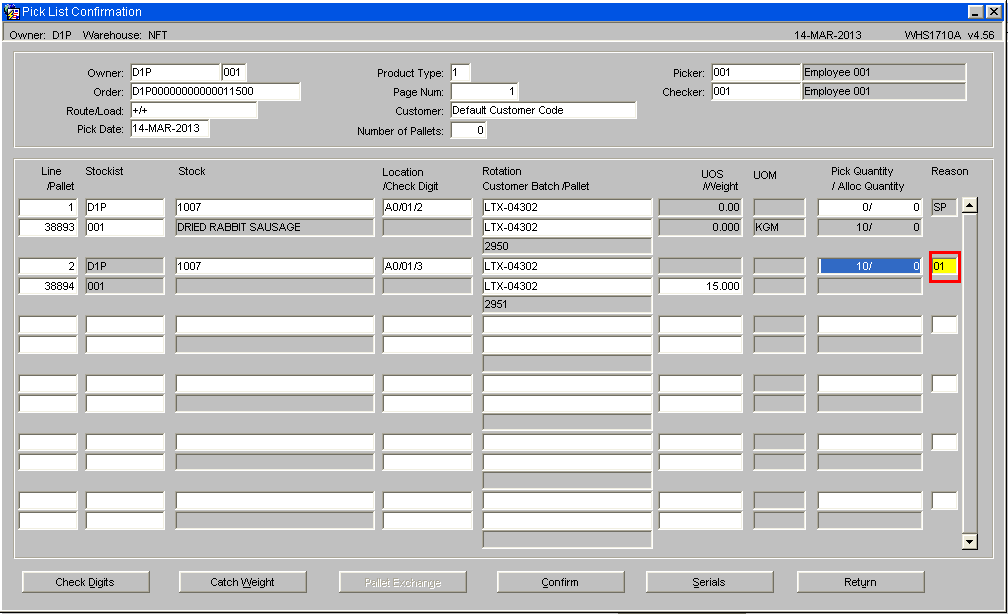The image size is (1008, 614).
Task: Click the Checker name field Employee 001
Action: tap(884, 91)
